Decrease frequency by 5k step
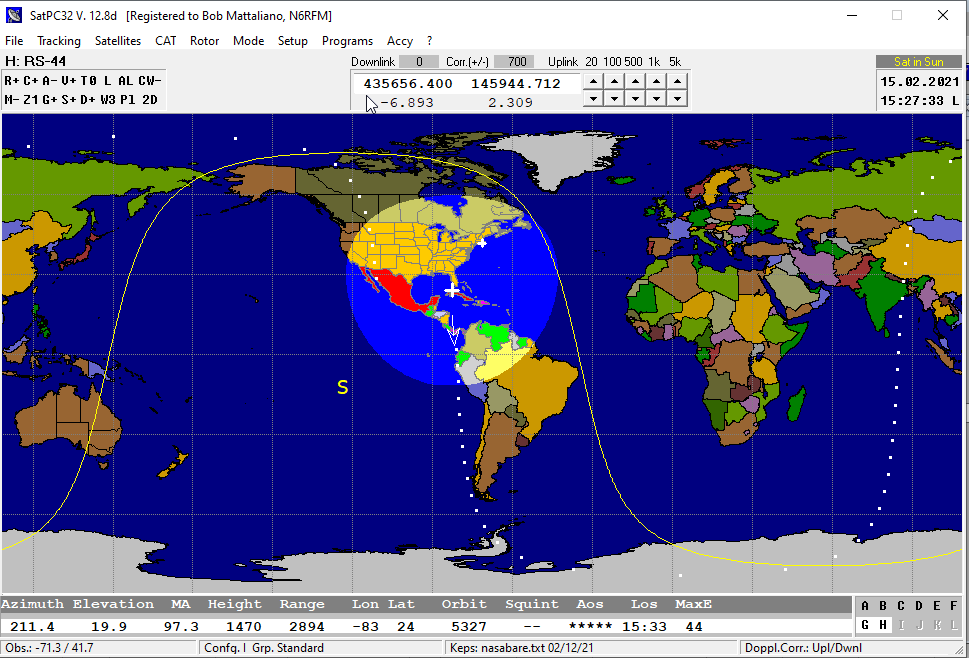Viewport: 969px width, 658px height. pos(677,98)
